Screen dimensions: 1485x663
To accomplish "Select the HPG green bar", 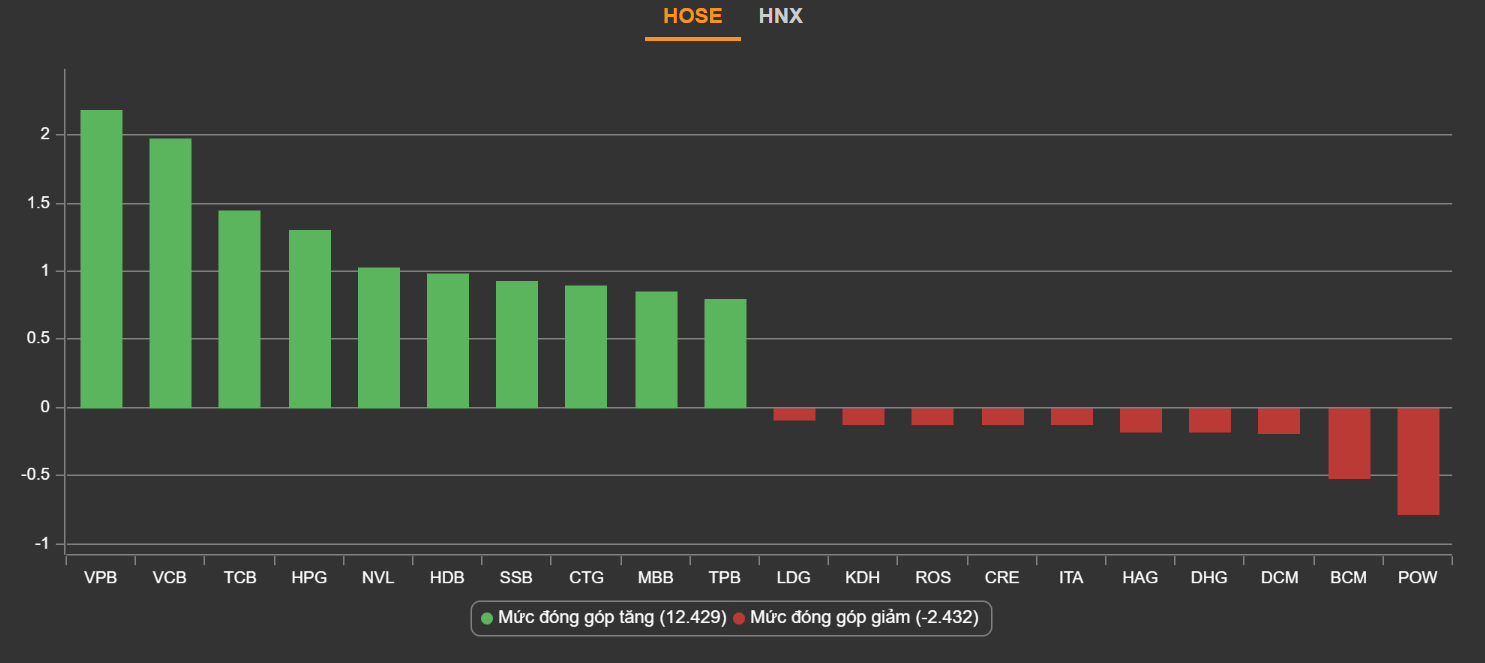I will tap(310, 319).
